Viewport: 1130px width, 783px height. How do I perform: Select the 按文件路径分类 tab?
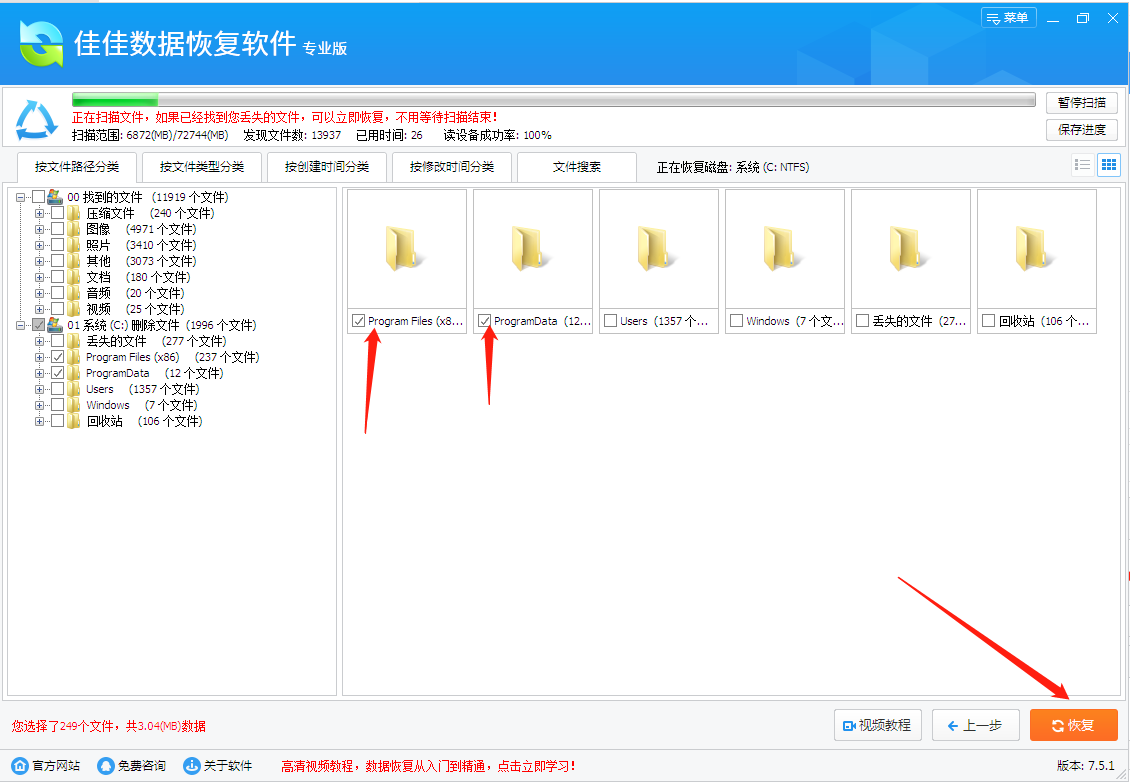click(77, 167)
